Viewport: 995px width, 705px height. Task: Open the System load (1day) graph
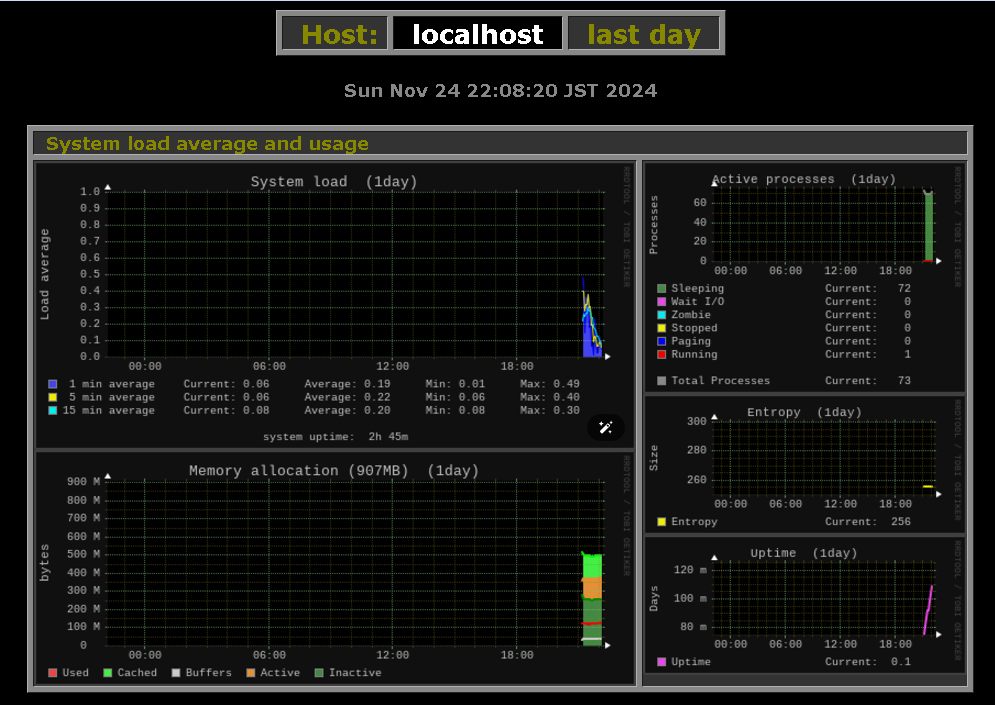point(334,305)
